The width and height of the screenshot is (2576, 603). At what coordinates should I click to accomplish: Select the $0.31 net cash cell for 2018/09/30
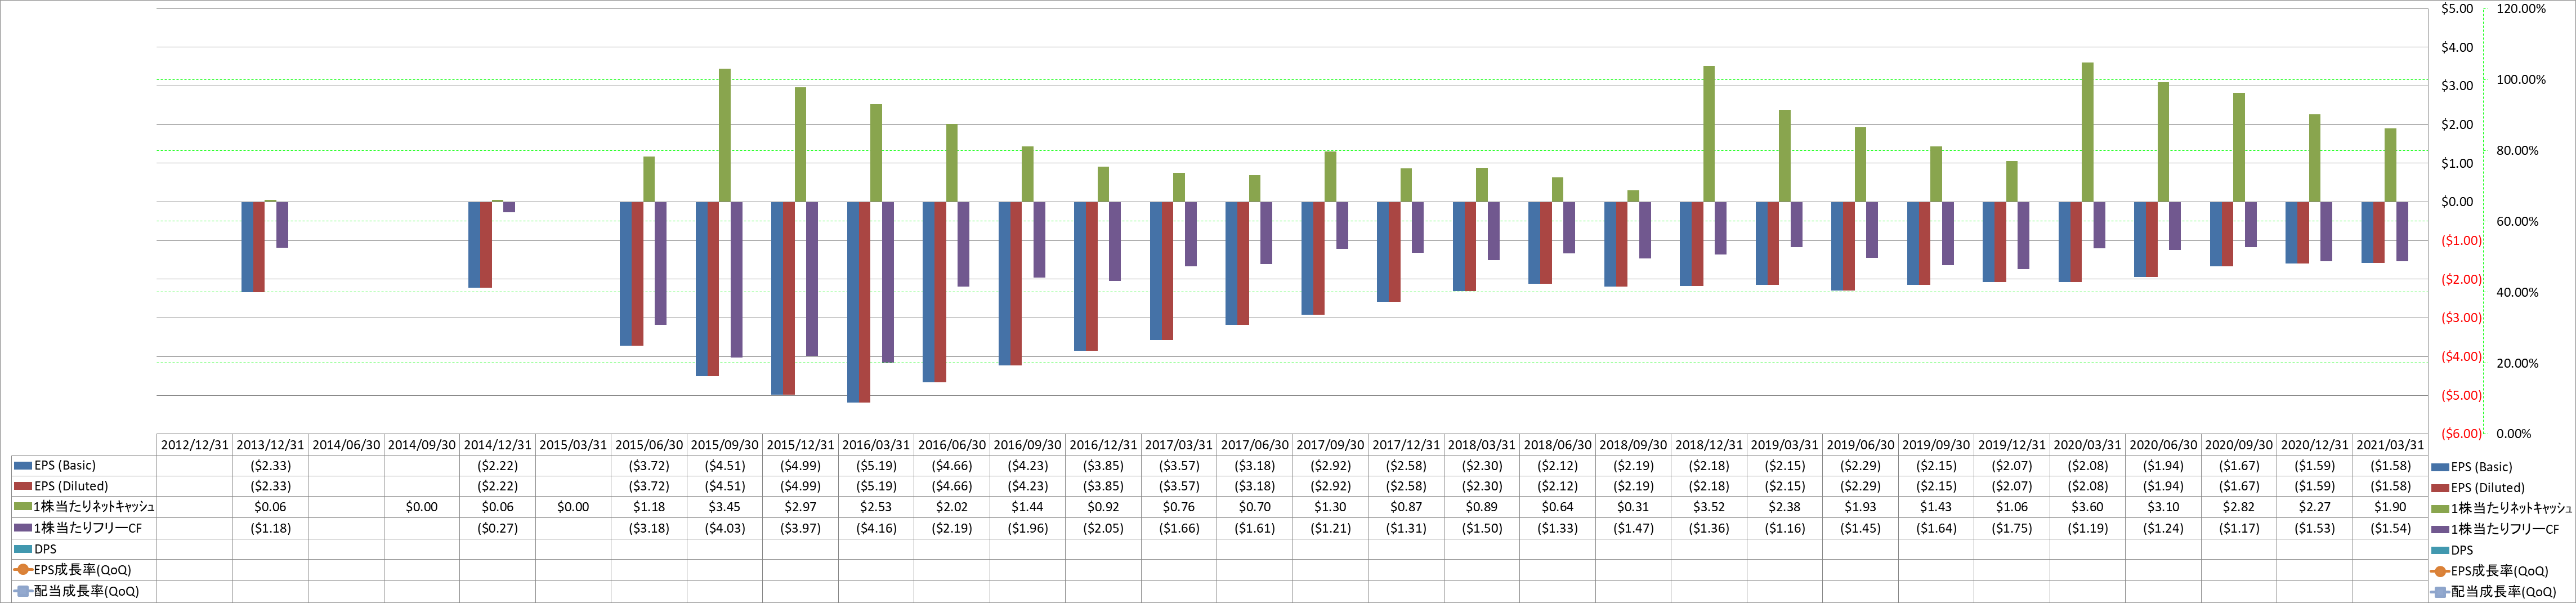pyautogui.click(x=1633, y=507)
